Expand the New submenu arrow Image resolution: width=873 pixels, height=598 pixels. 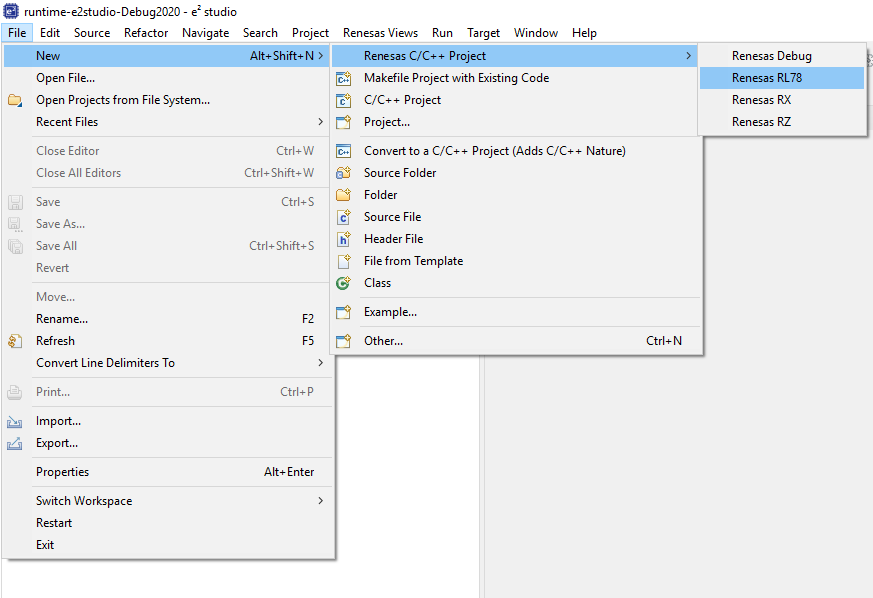(x=321, y=56)
